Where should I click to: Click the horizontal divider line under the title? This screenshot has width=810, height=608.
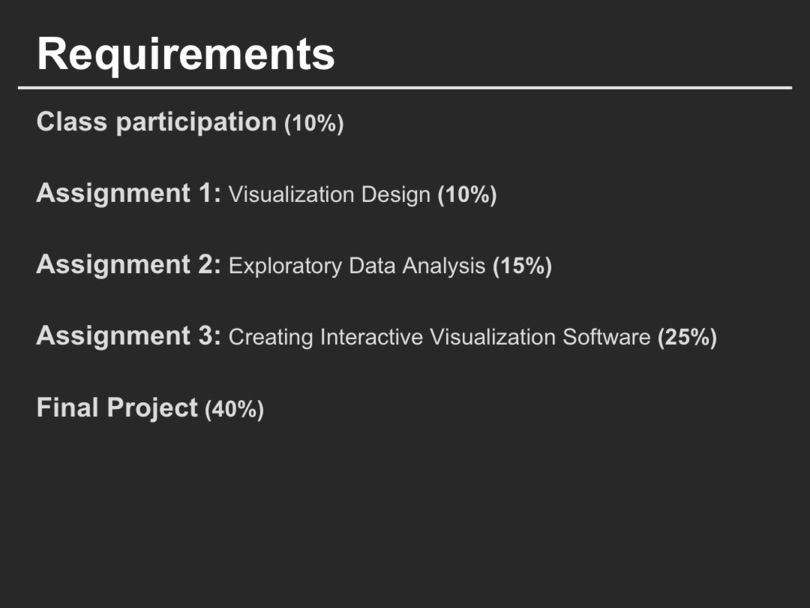405,88
